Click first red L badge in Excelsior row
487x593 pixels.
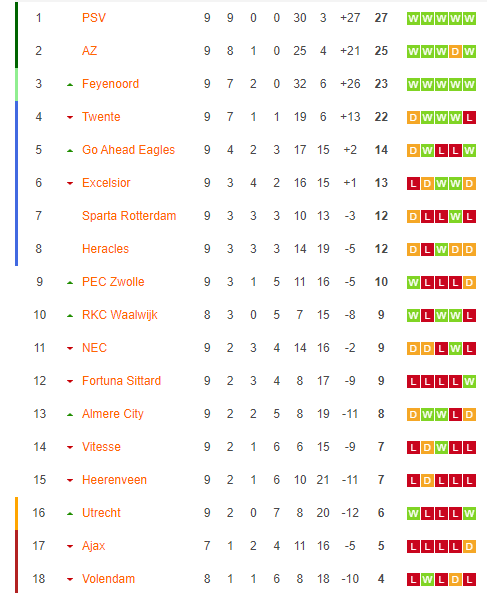[x=413, y=183]
